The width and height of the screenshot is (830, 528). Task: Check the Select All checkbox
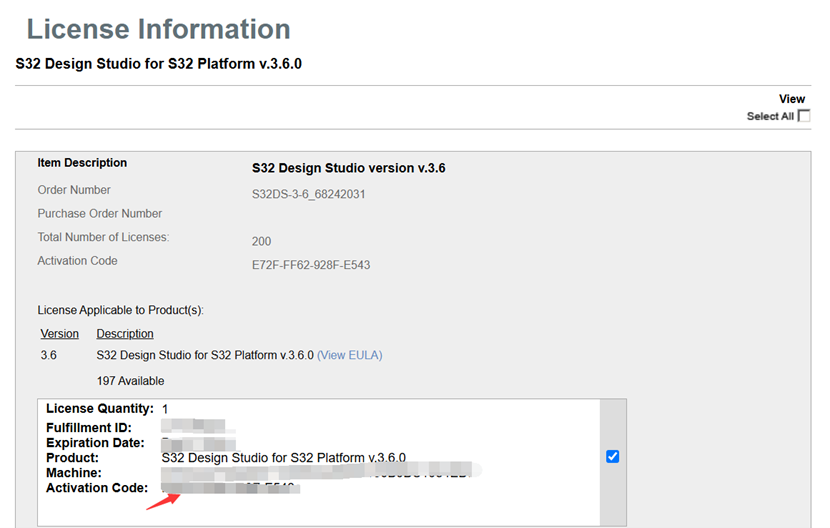pos(804,116)
